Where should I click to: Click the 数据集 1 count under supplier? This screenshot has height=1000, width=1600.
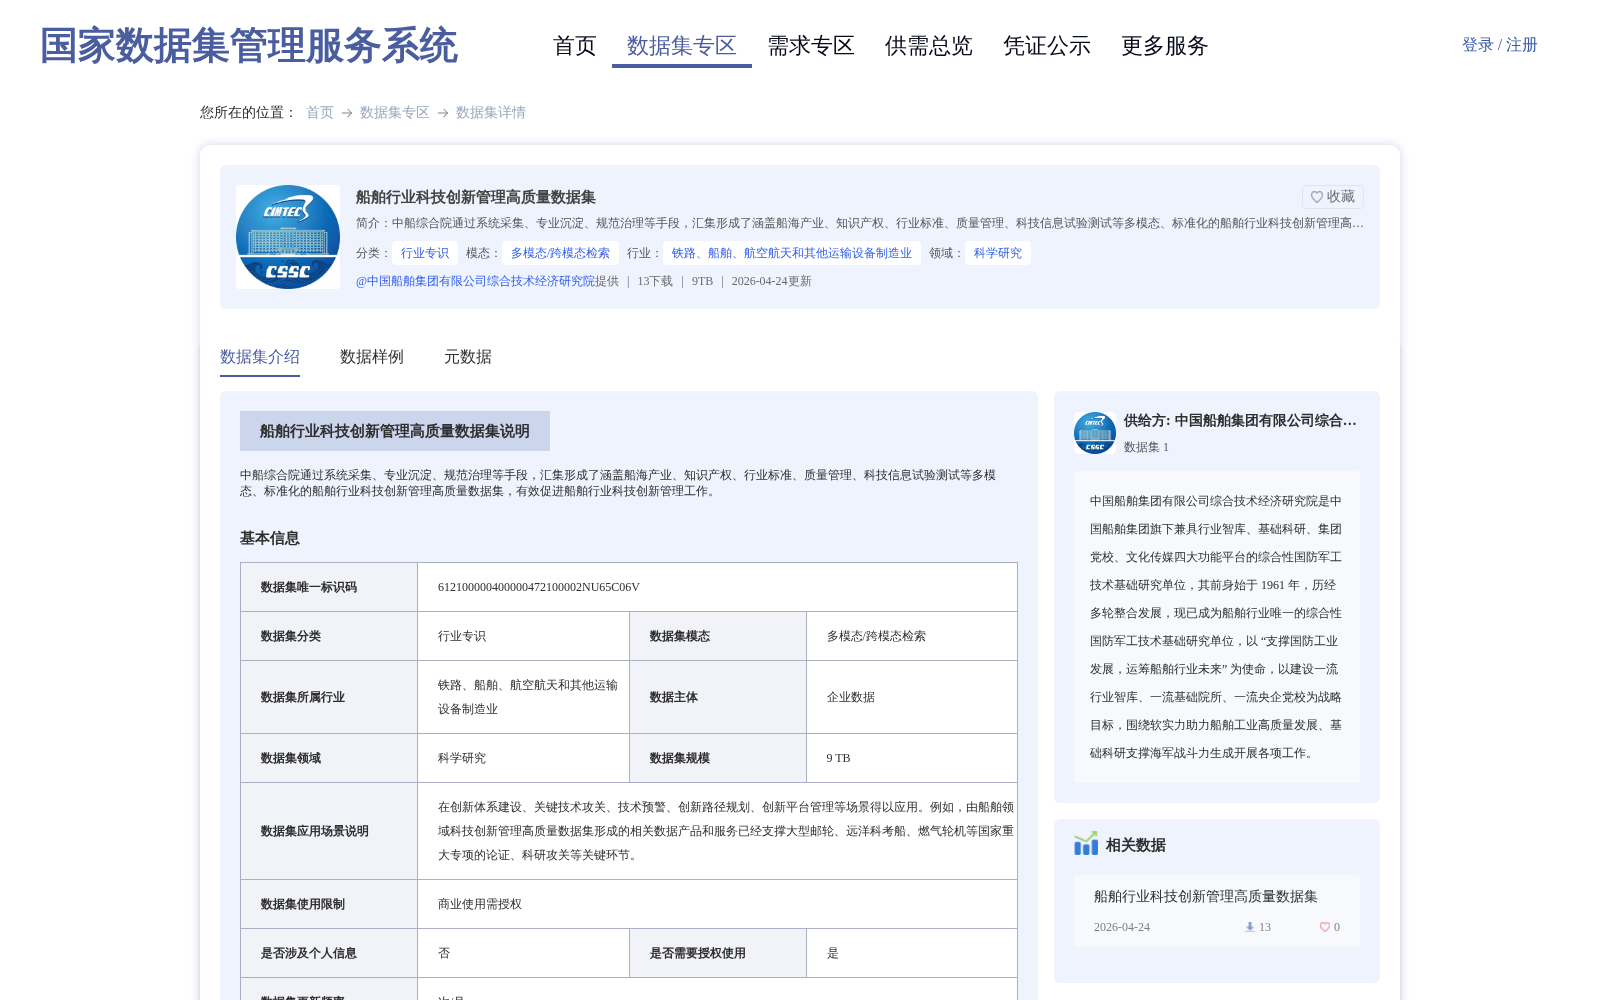[x=1146, y=447]
